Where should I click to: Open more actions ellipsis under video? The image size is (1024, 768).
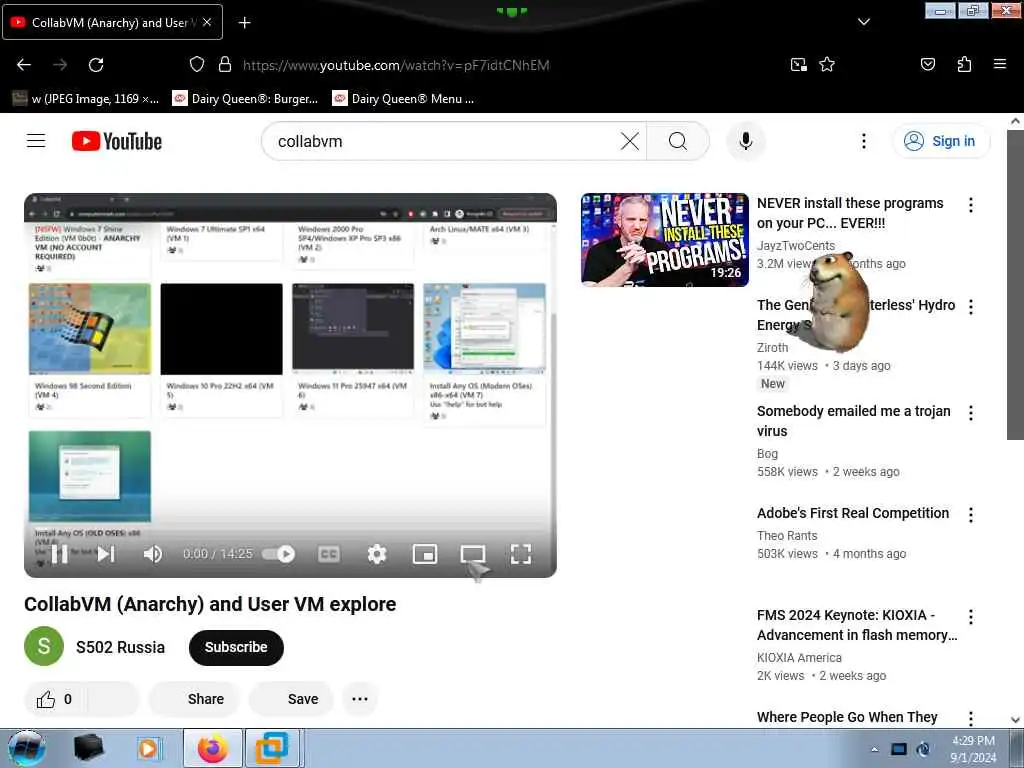(360, 699)
